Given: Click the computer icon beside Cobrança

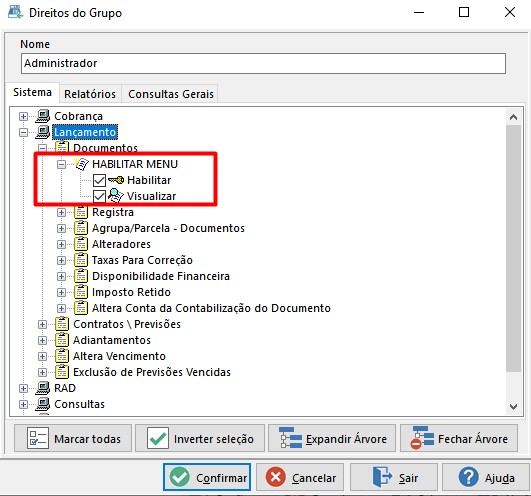Looking at the screenshot, I should pyautogui.click(x=43, y=116).
